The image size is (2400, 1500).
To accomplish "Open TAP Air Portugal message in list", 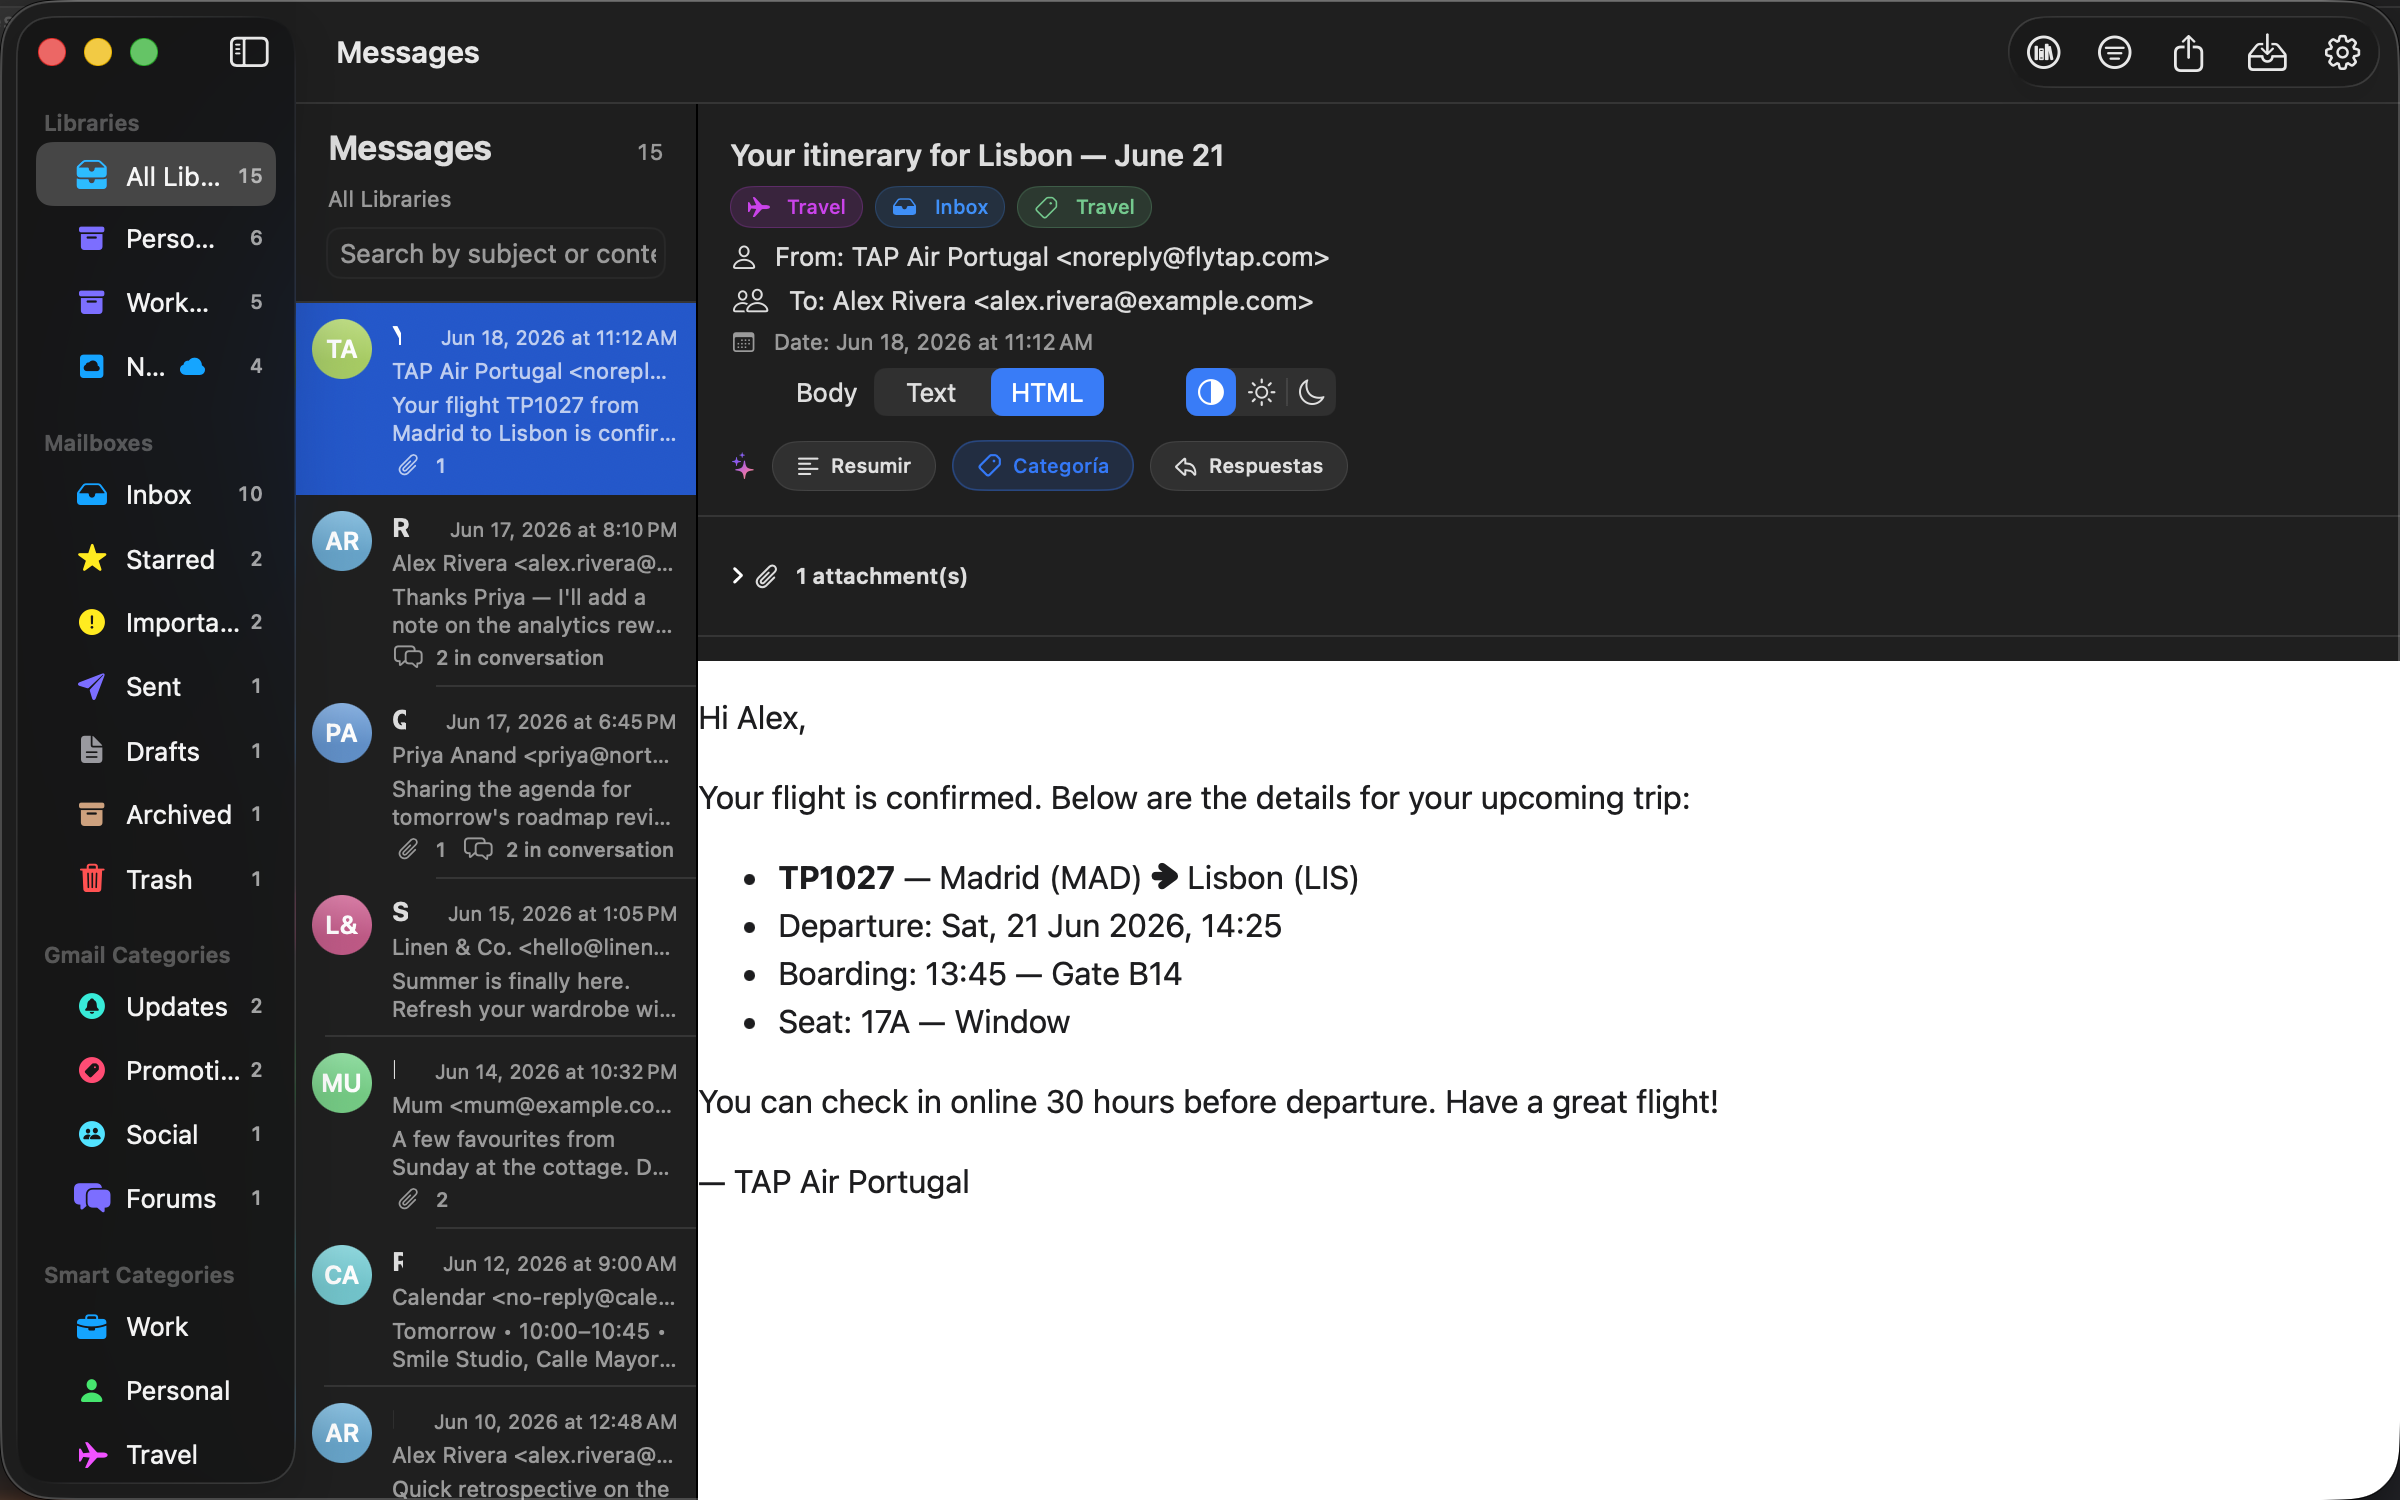I will (496, 399).
